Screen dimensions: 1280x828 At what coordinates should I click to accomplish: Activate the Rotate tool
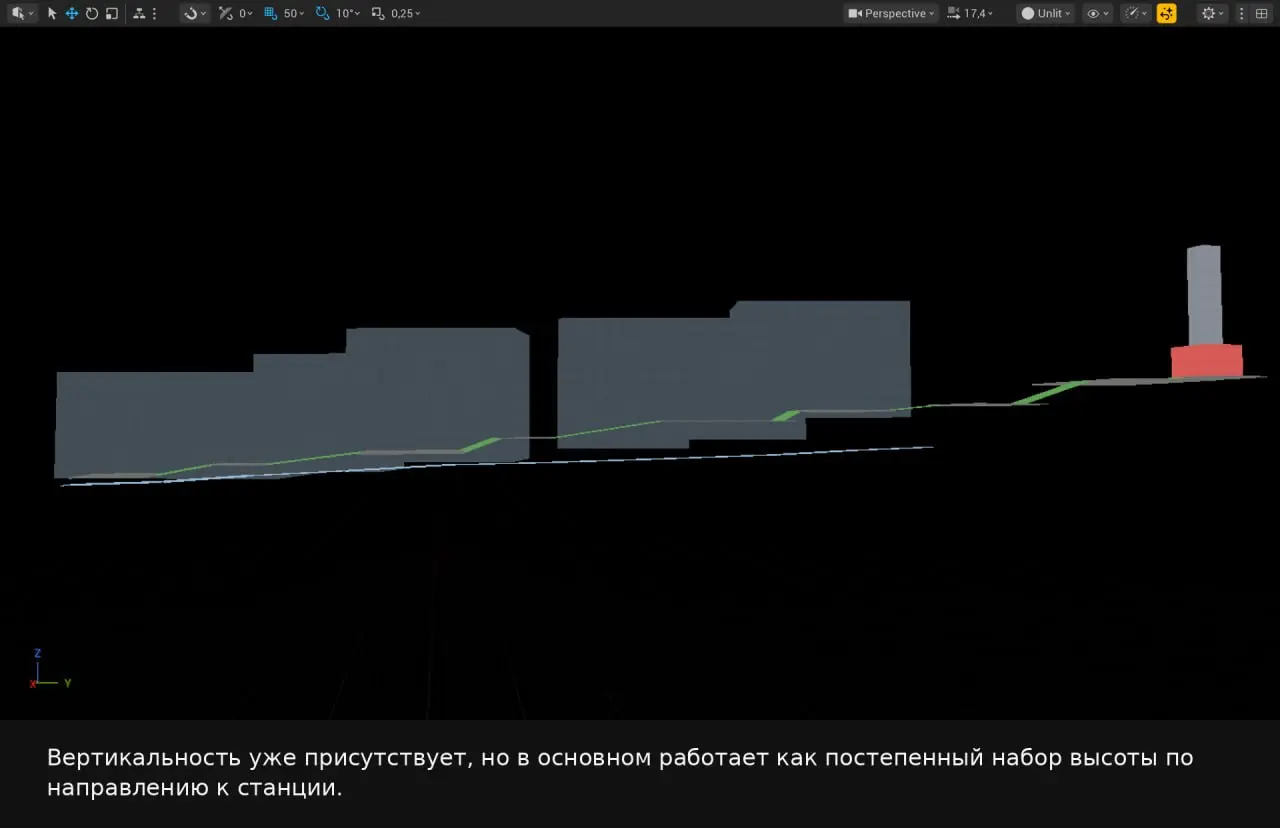[x=92, y=13]
